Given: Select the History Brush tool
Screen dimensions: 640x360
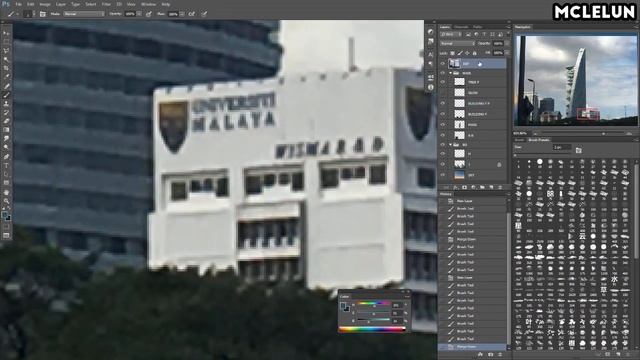Looking at the screenshot, I should click(6, 112).
